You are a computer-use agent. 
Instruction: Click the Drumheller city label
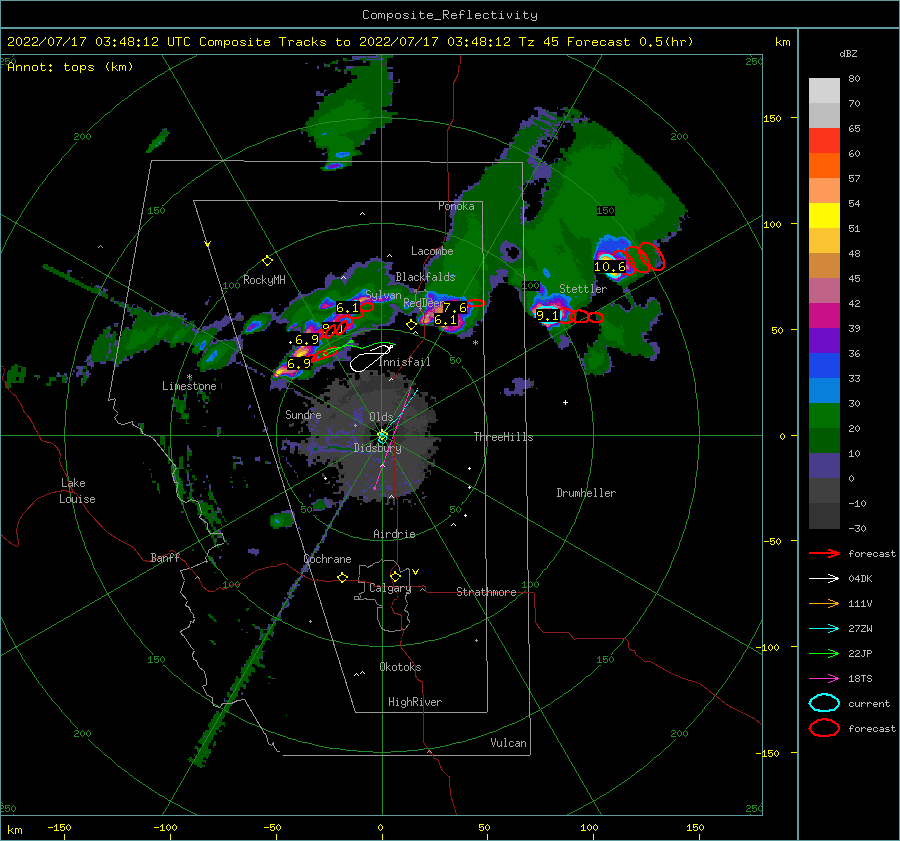coord(586,493)
